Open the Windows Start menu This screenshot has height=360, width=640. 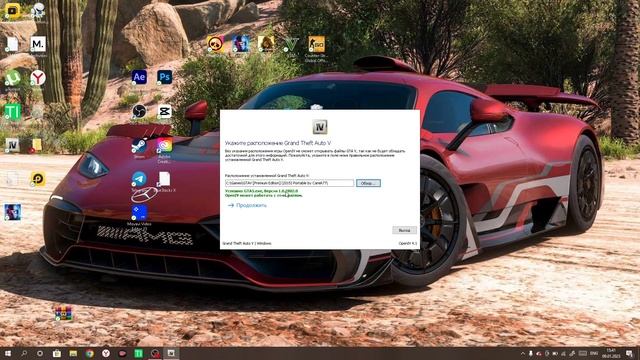7,353
